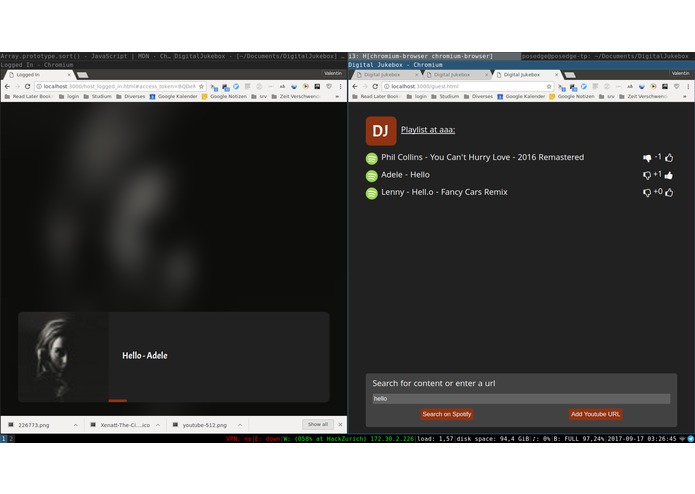Expand options for youtube-512.png download
This screenshot has height=494, width=695.
[240, 425]
